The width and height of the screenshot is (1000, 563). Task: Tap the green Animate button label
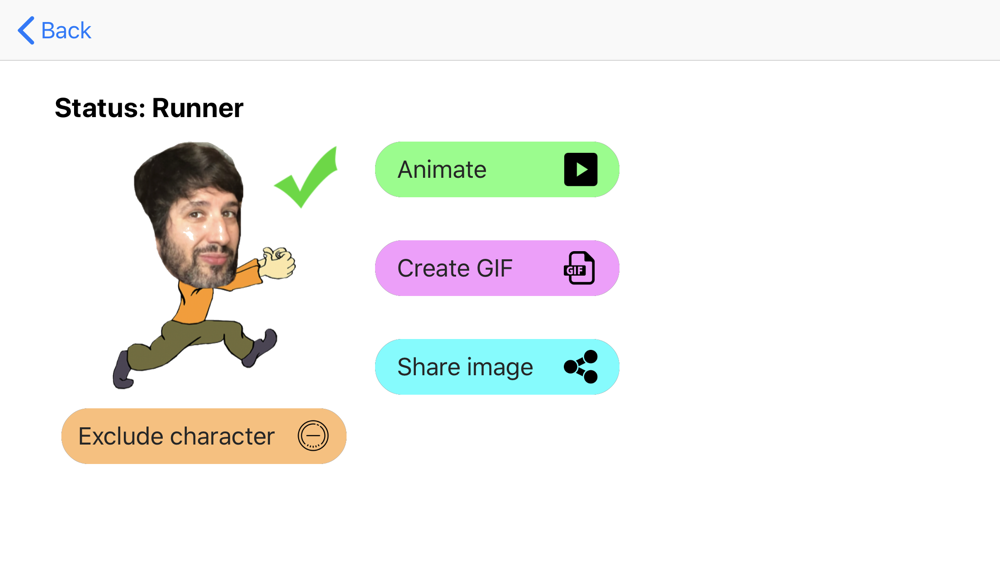442,170
